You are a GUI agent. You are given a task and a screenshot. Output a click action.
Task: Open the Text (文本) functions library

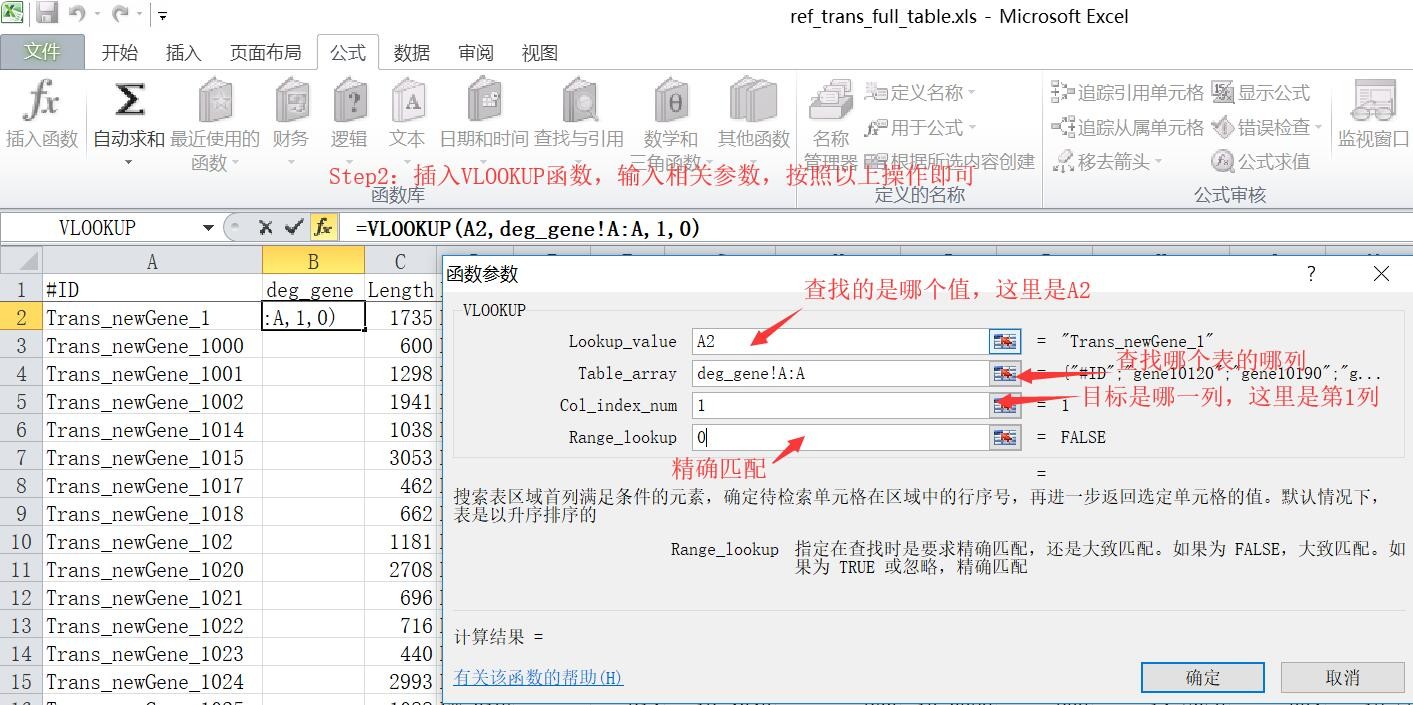point(407,103)
